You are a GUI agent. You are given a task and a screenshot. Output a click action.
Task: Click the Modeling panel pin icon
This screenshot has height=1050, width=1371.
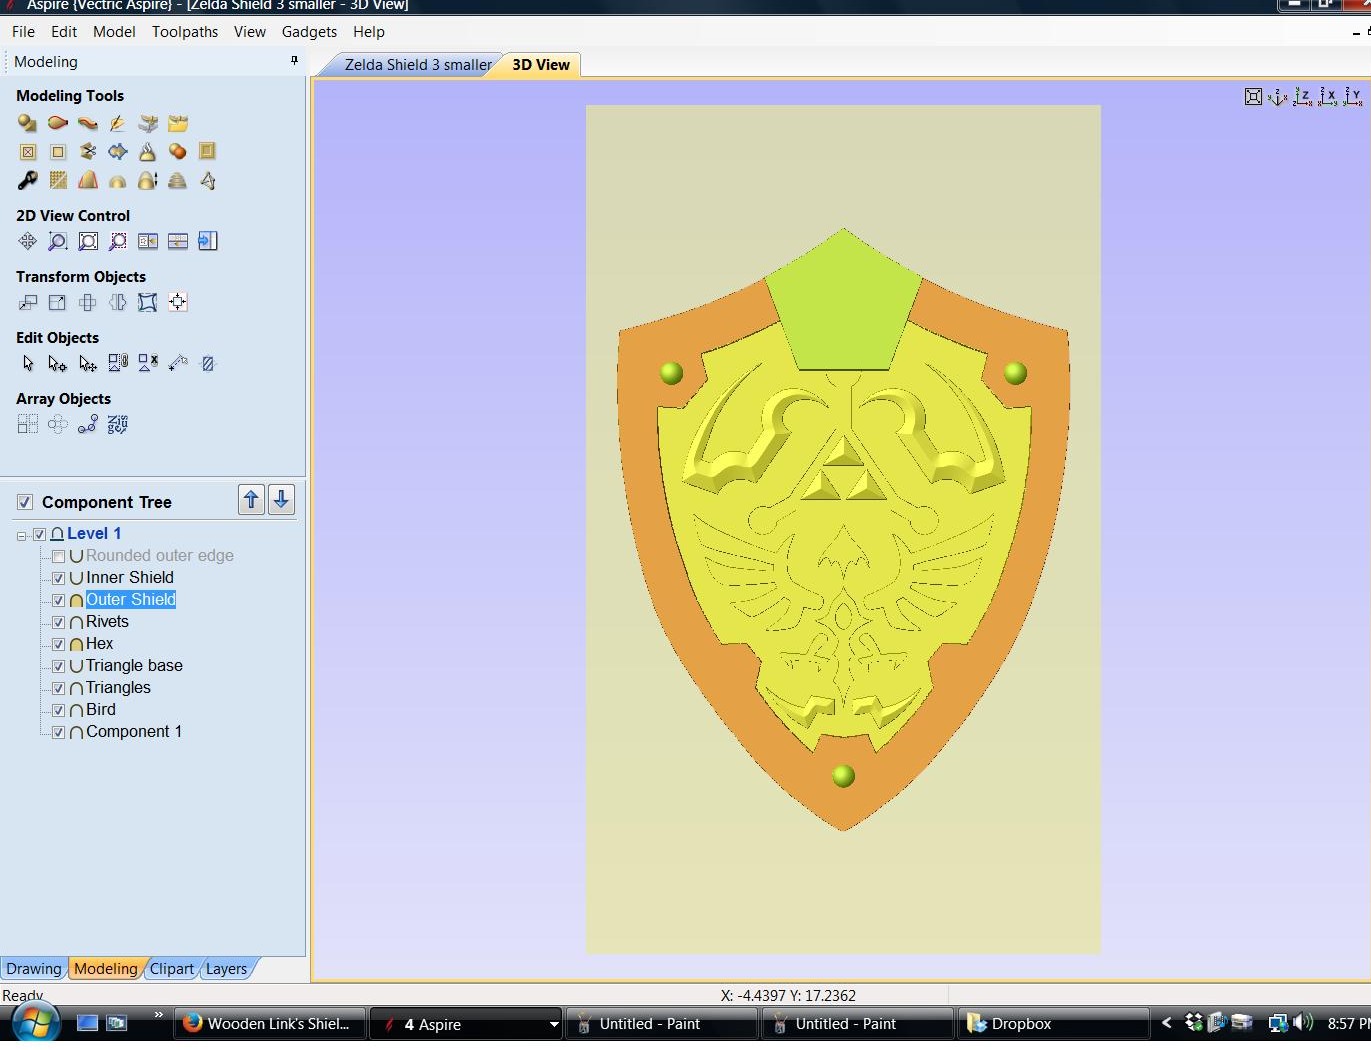[x=294, y=61]
